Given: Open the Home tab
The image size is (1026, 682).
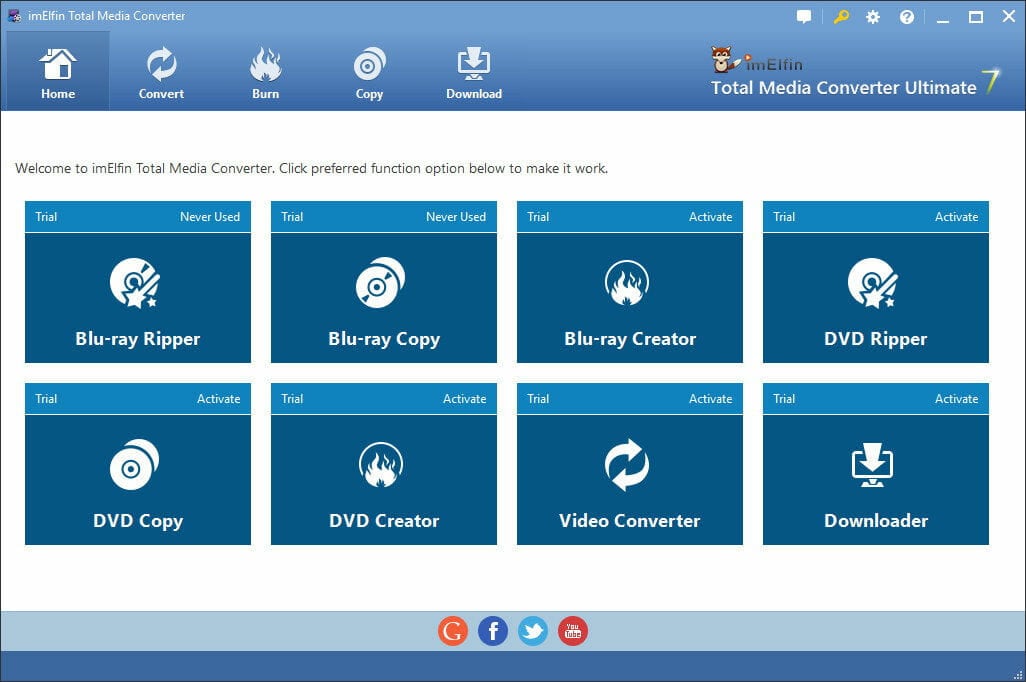Looking at the screenshot, I should click(x=58, y=72).
